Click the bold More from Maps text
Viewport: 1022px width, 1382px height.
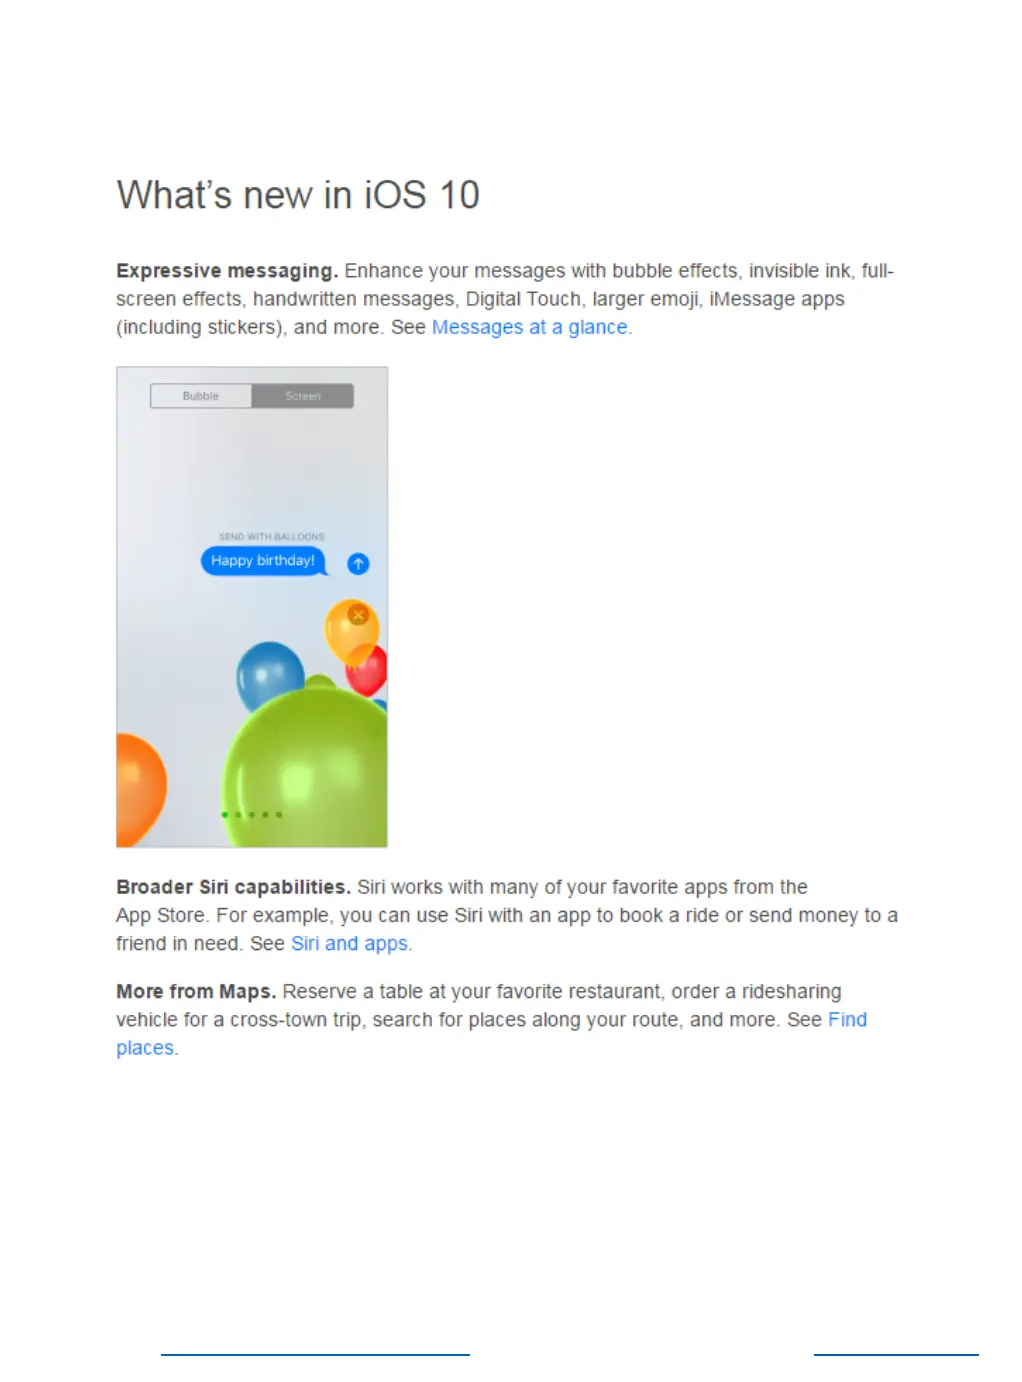point(196,991)
